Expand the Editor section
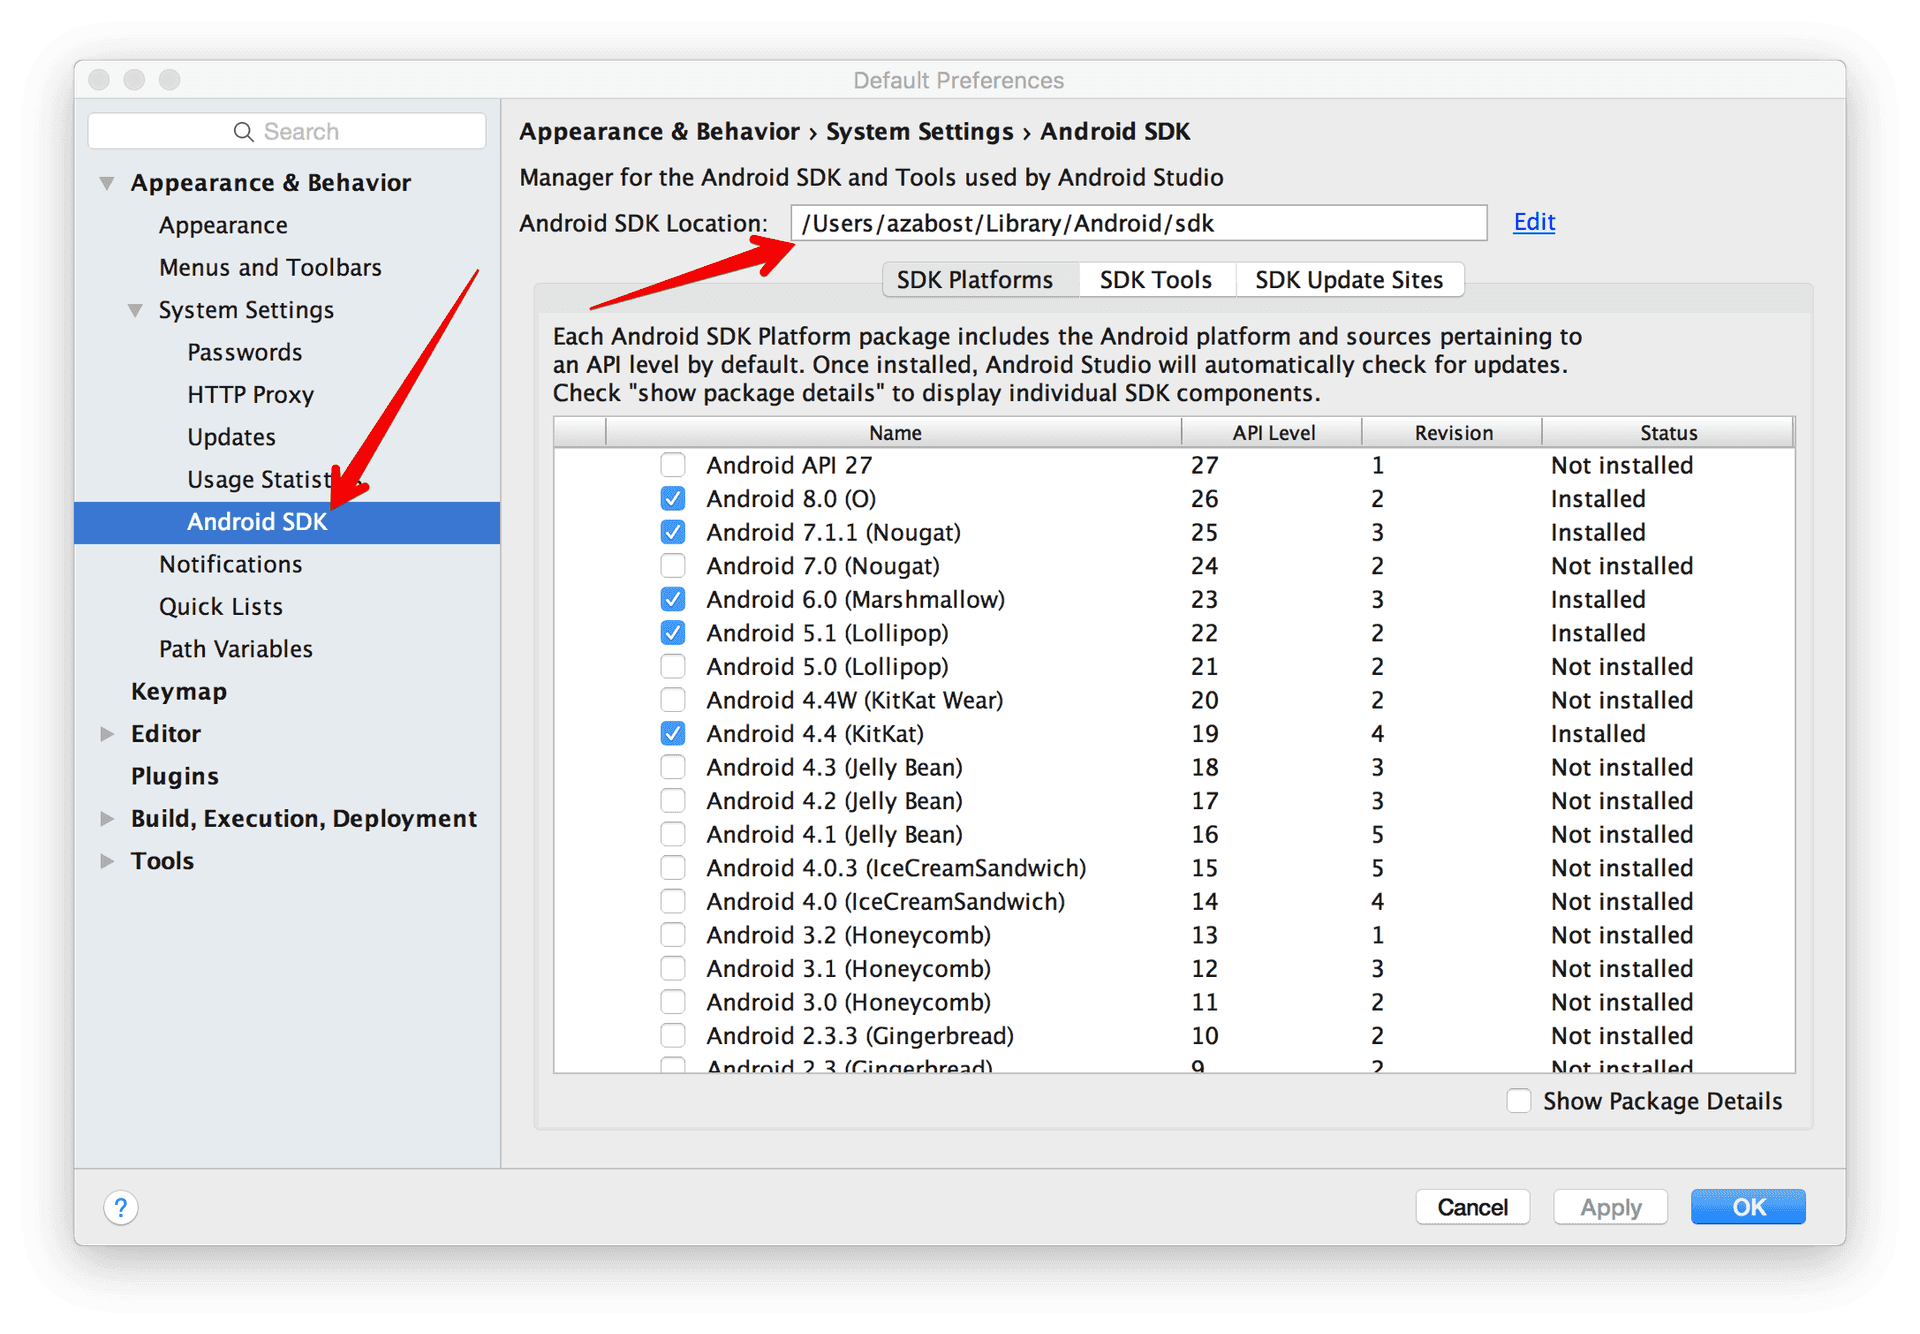Screen dimensions: 1920x1334 (x=107, y=734)
